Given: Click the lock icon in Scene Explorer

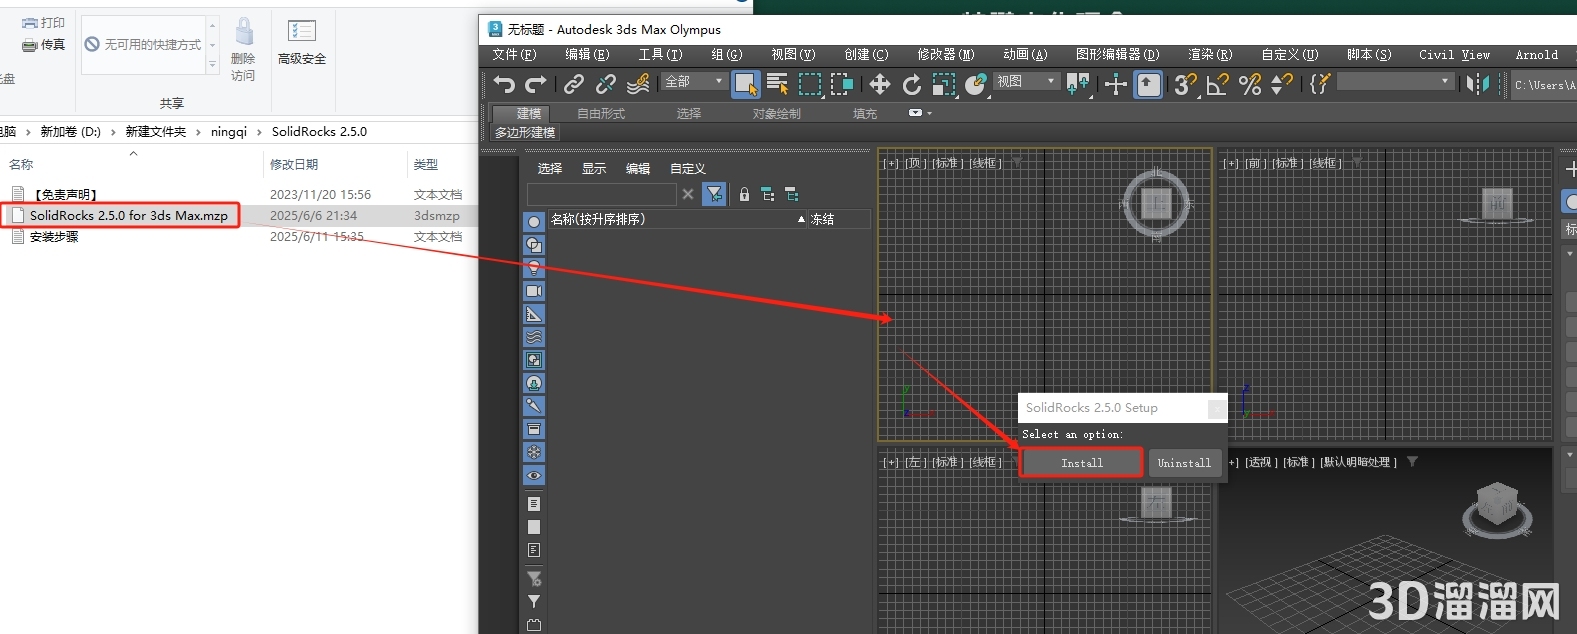Looking at the screenshot, I should click(x=744, y=194).
